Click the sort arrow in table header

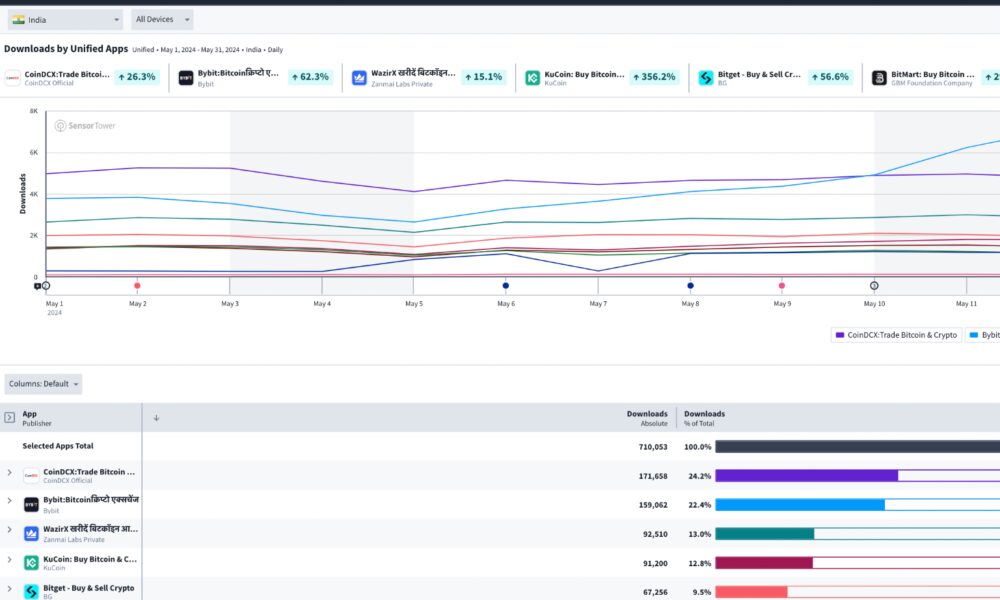(156, 418)
